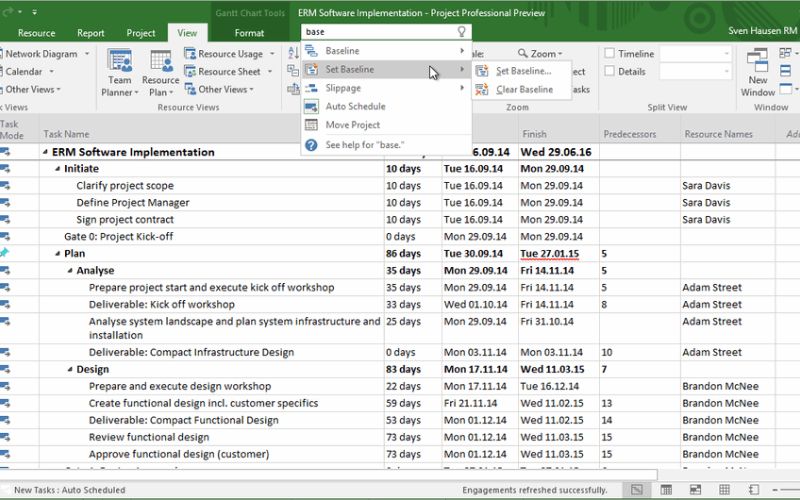Viewport: 800px width, 500px height.
Task: Open the Resource Plan view
Action: (161, 72)
